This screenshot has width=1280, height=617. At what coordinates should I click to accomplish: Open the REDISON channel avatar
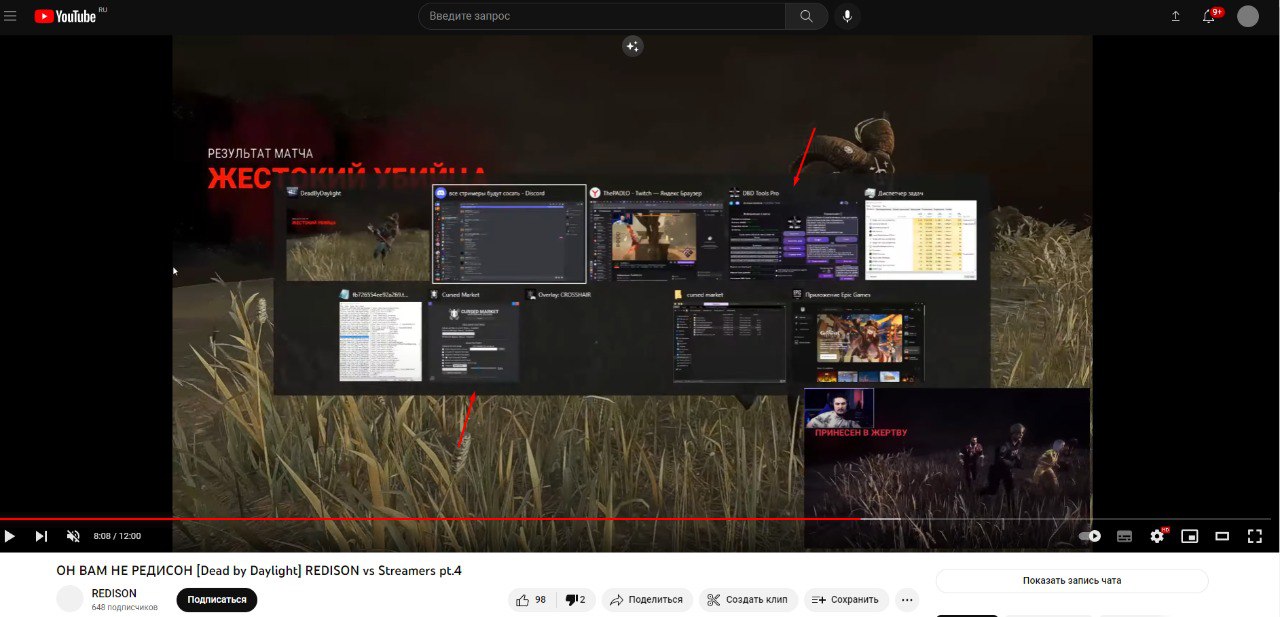pos(70,599)
